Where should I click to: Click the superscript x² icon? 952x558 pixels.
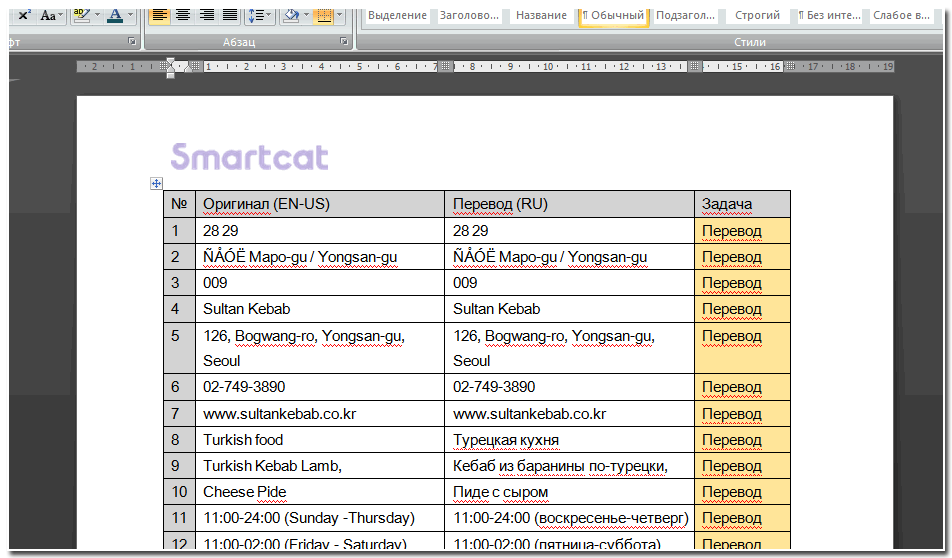coord(24,15)
